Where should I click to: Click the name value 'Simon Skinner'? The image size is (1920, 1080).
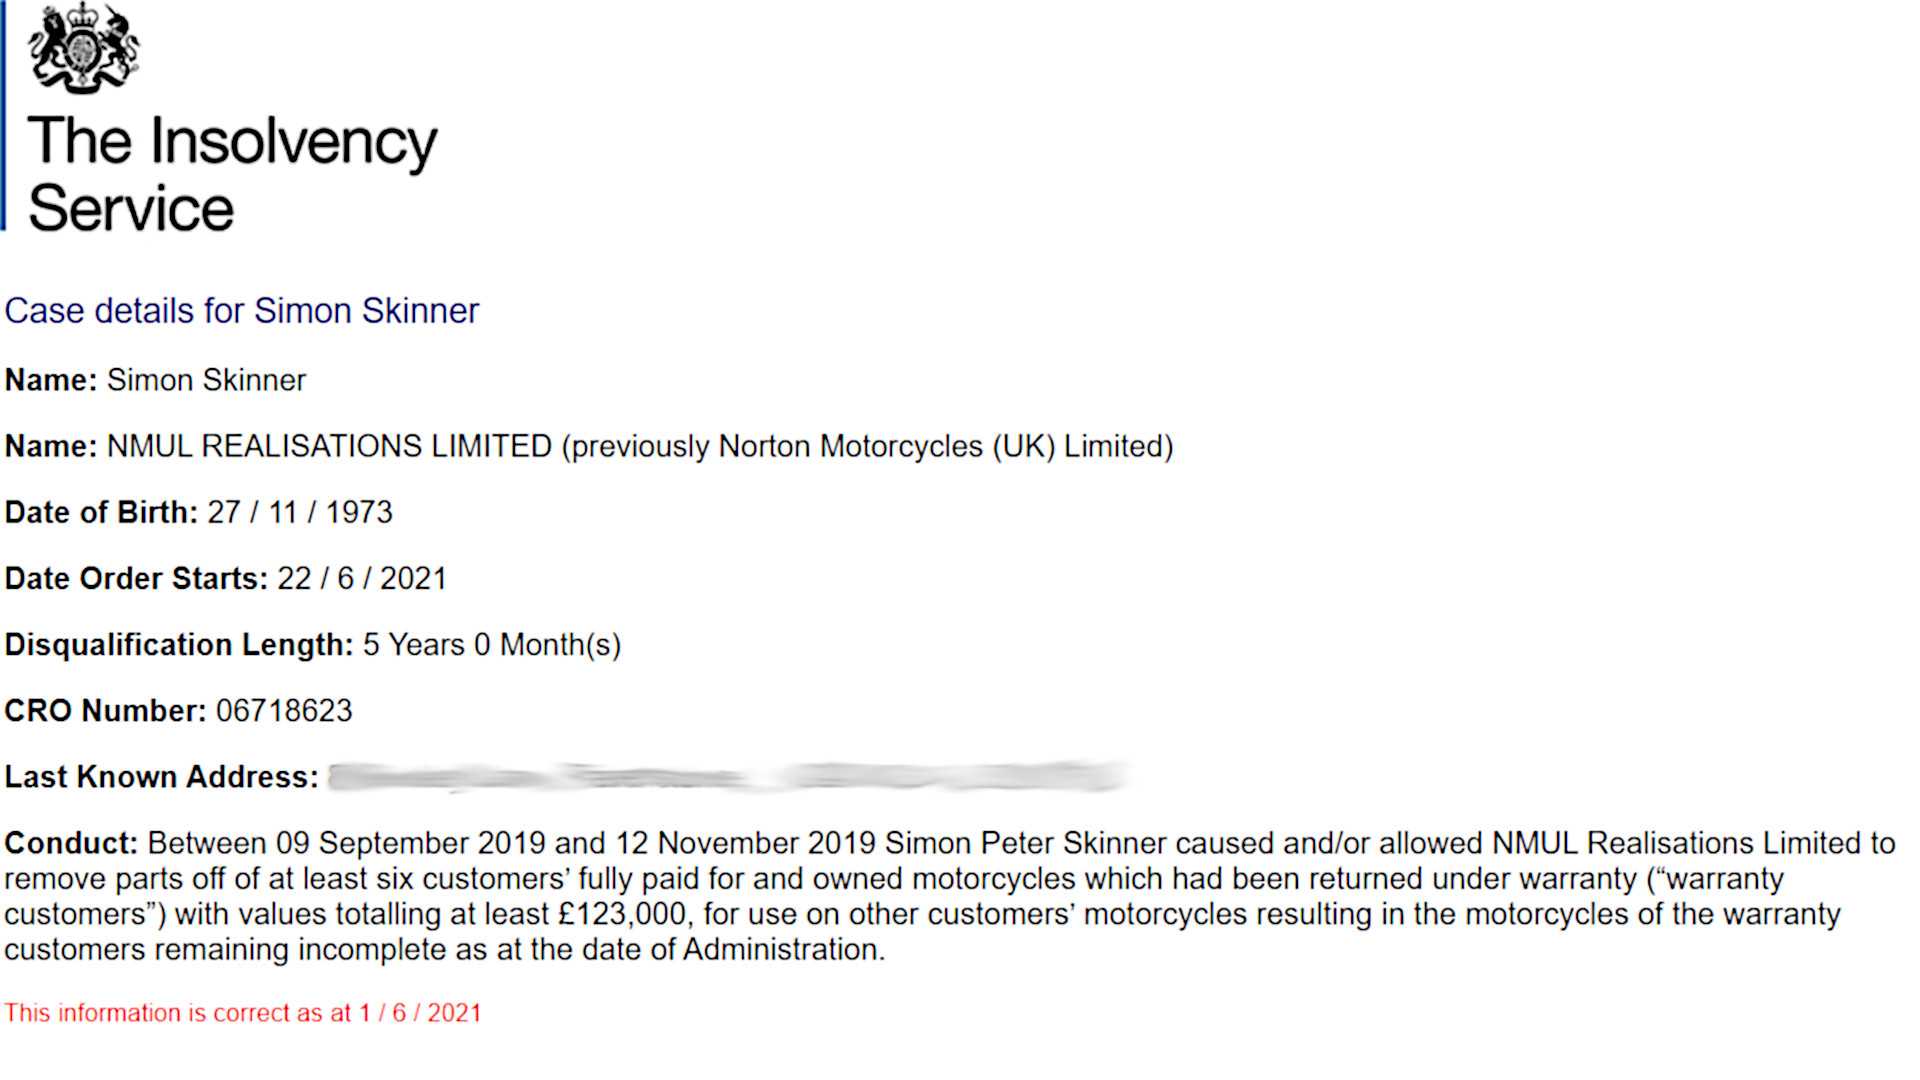click(x=206, y=381)
